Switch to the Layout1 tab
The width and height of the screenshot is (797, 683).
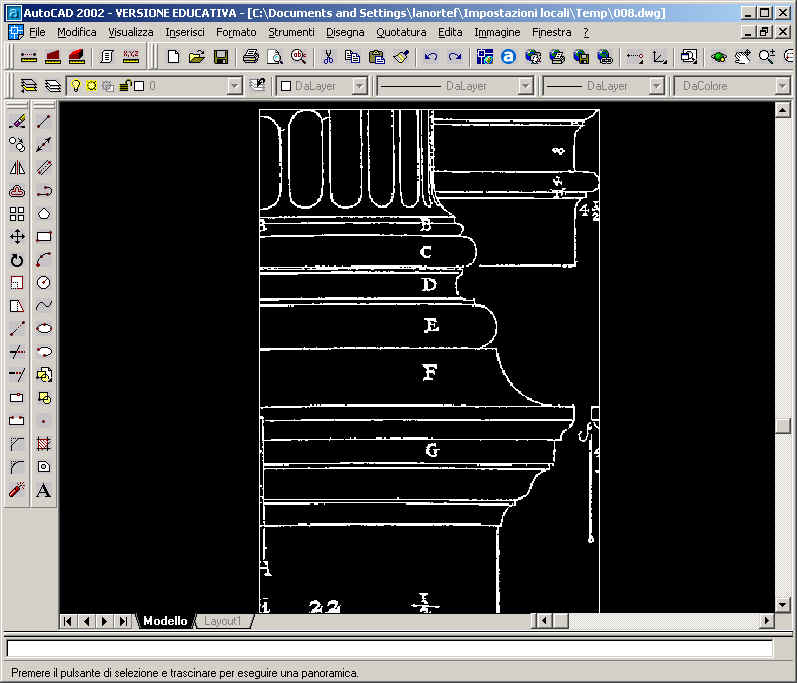click(222, 621)
